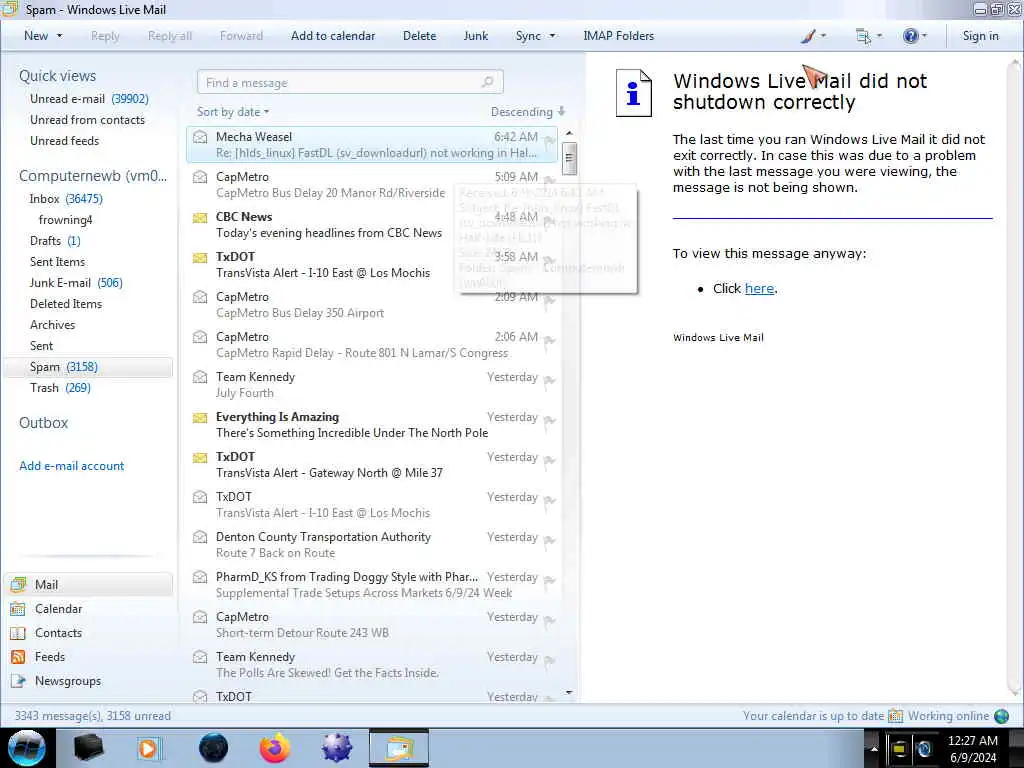Collapse the Computernewb account header
1024x768 pixels.
pos(93,176)
